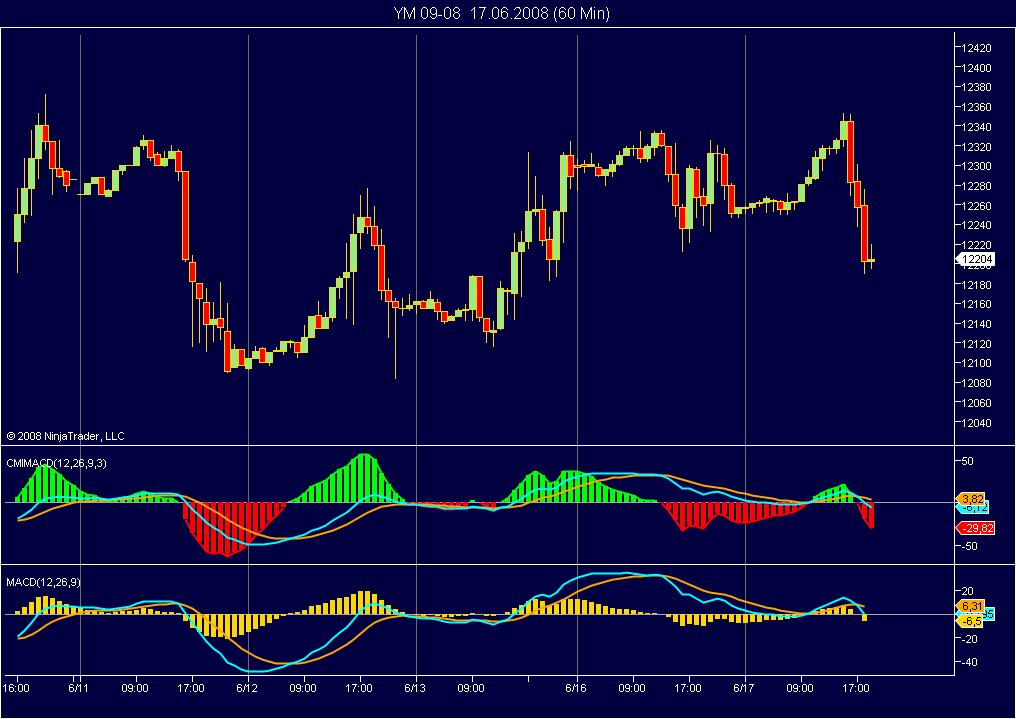Click the 12360 price axis label
The height and width of the screenshot is (719, 1016).
click(976, 107)
